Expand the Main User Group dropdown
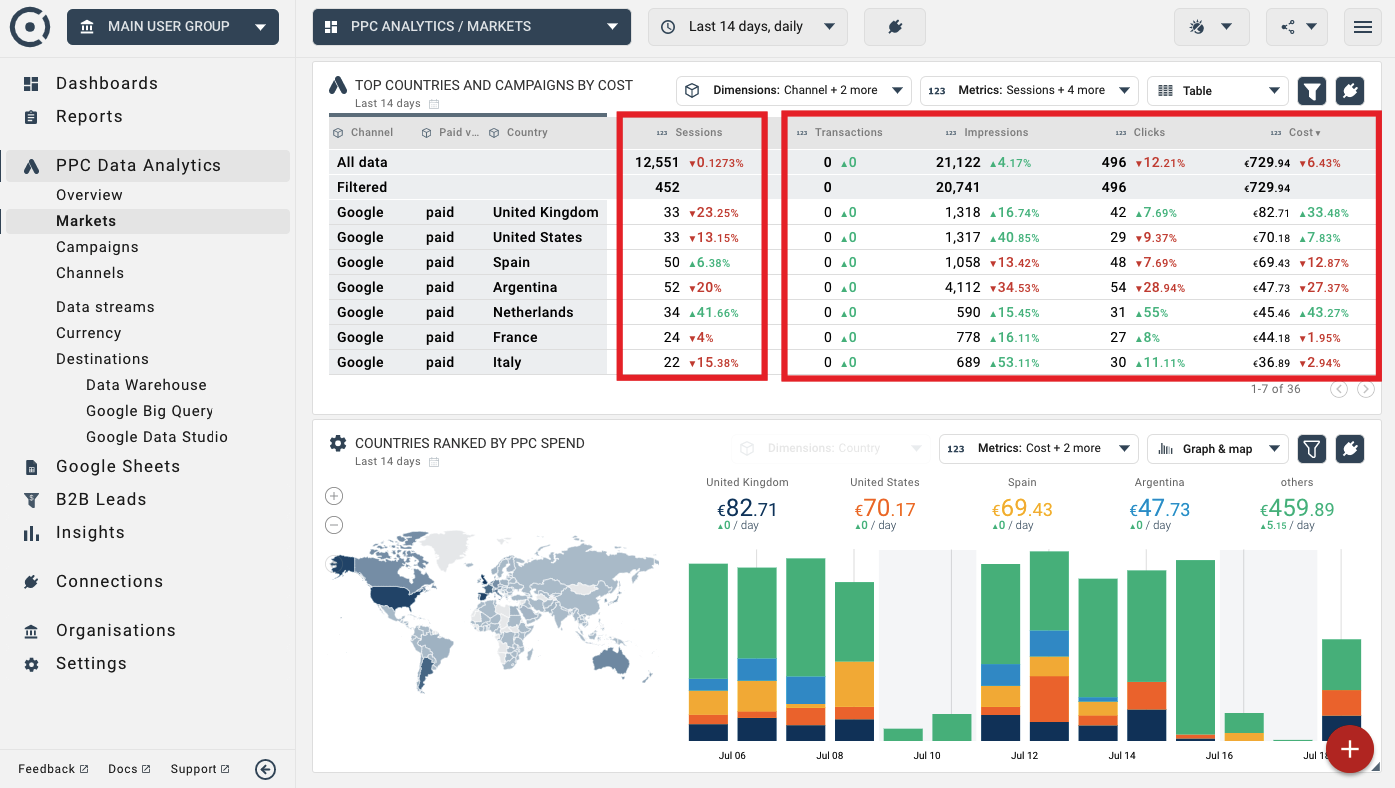 [173, 27]
